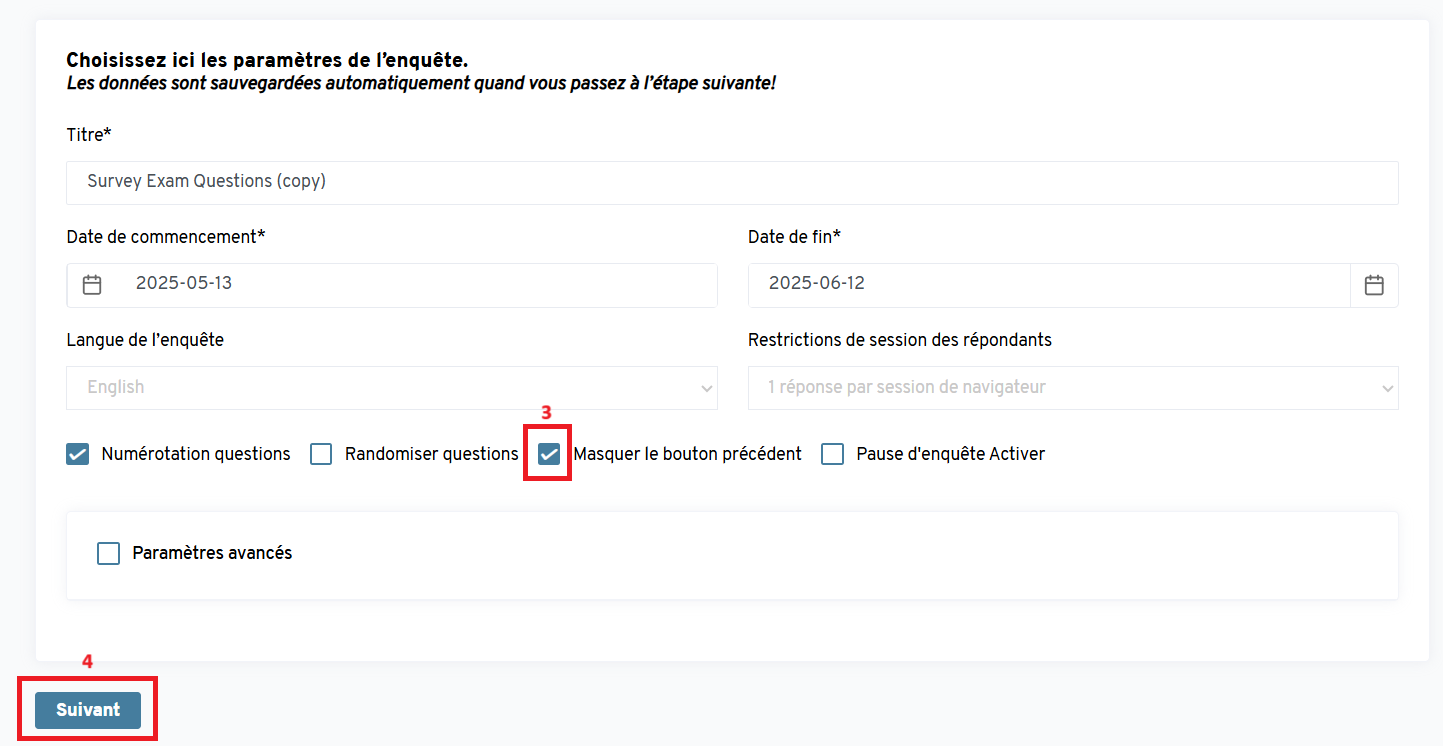
Task: Click the "Date de fin*" label
Action: pyautogui.click(x=794, y=237)
